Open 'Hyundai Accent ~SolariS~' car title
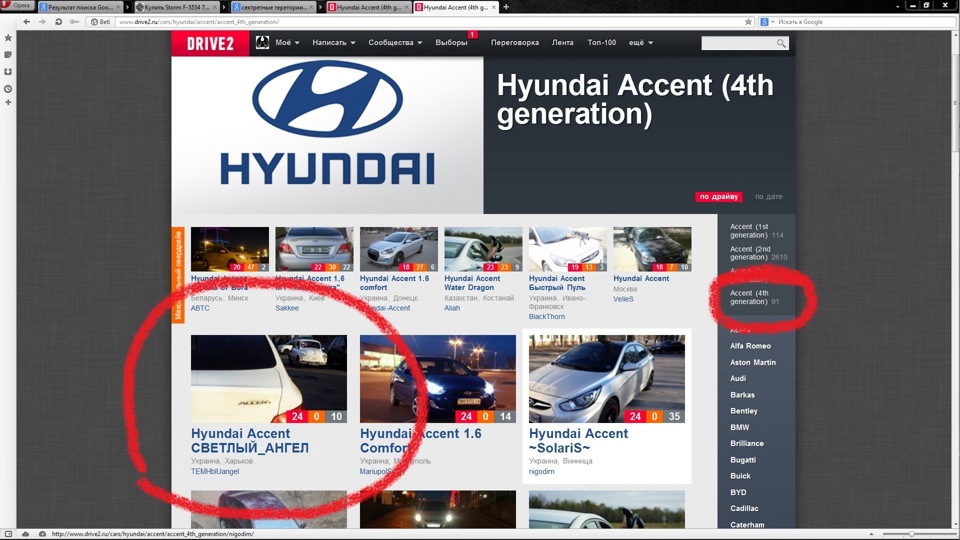Screen dimensions: 960x540 coord(578,441)
